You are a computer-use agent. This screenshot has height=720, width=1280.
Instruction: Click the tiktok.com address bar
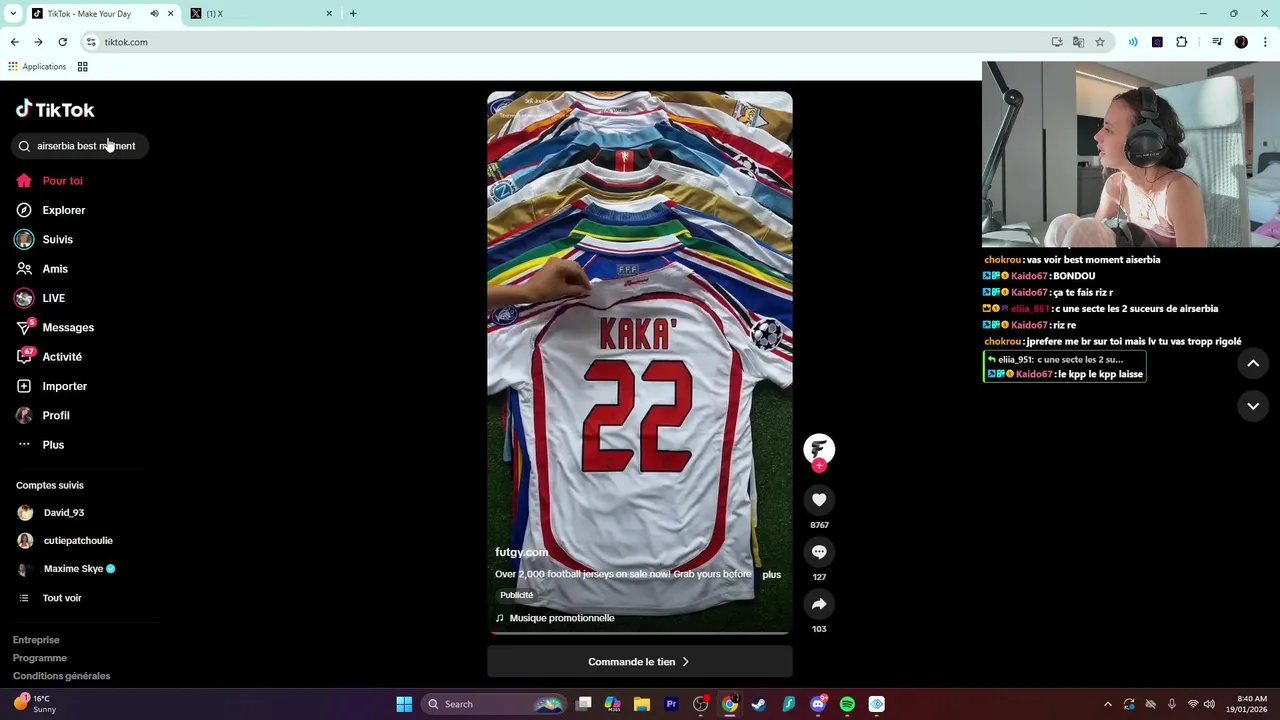[570, 42]
